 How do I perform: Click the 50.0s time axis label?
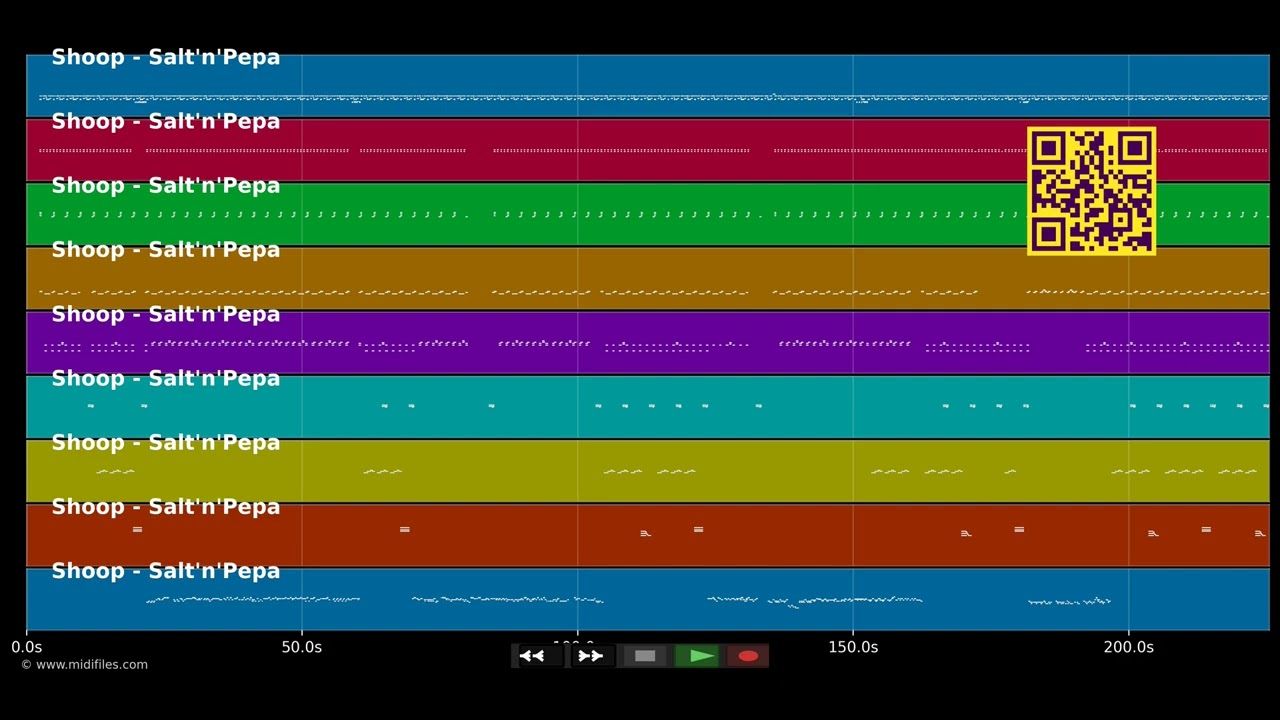click(302, 647)
